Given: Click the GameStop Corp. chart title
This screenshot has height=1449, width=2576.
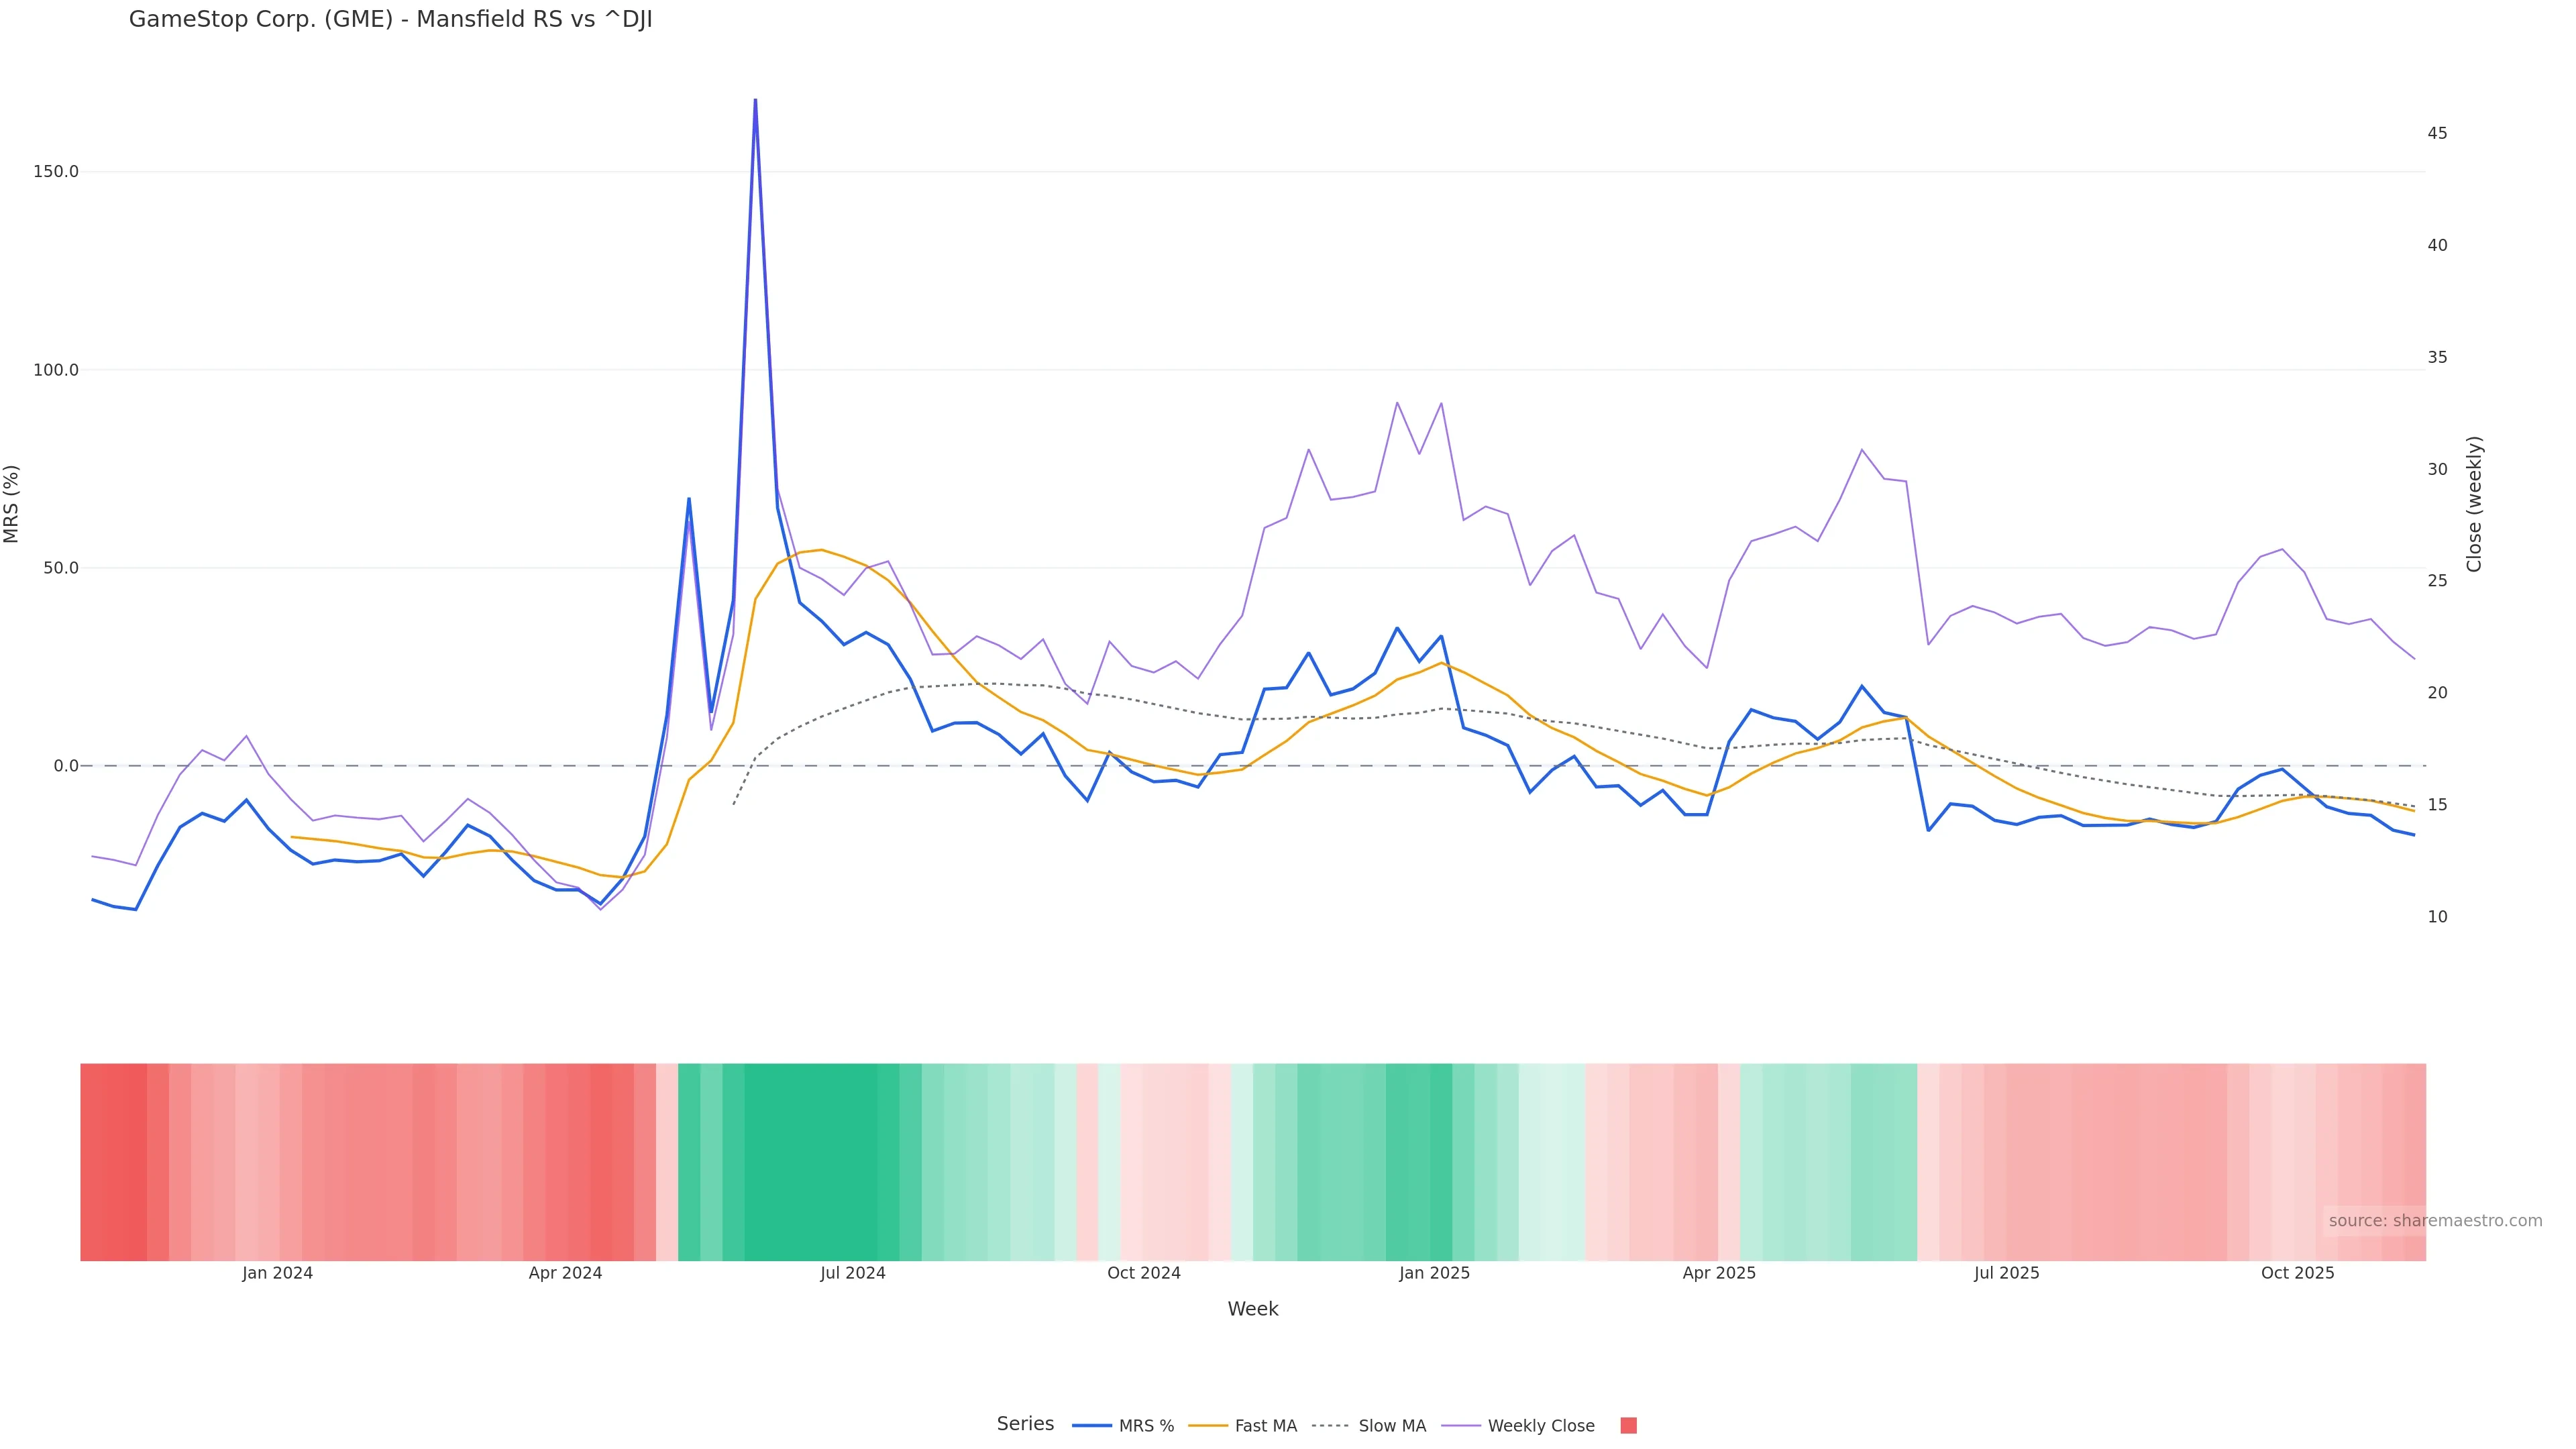Looking at the screenshot, I should pos(390,20).
